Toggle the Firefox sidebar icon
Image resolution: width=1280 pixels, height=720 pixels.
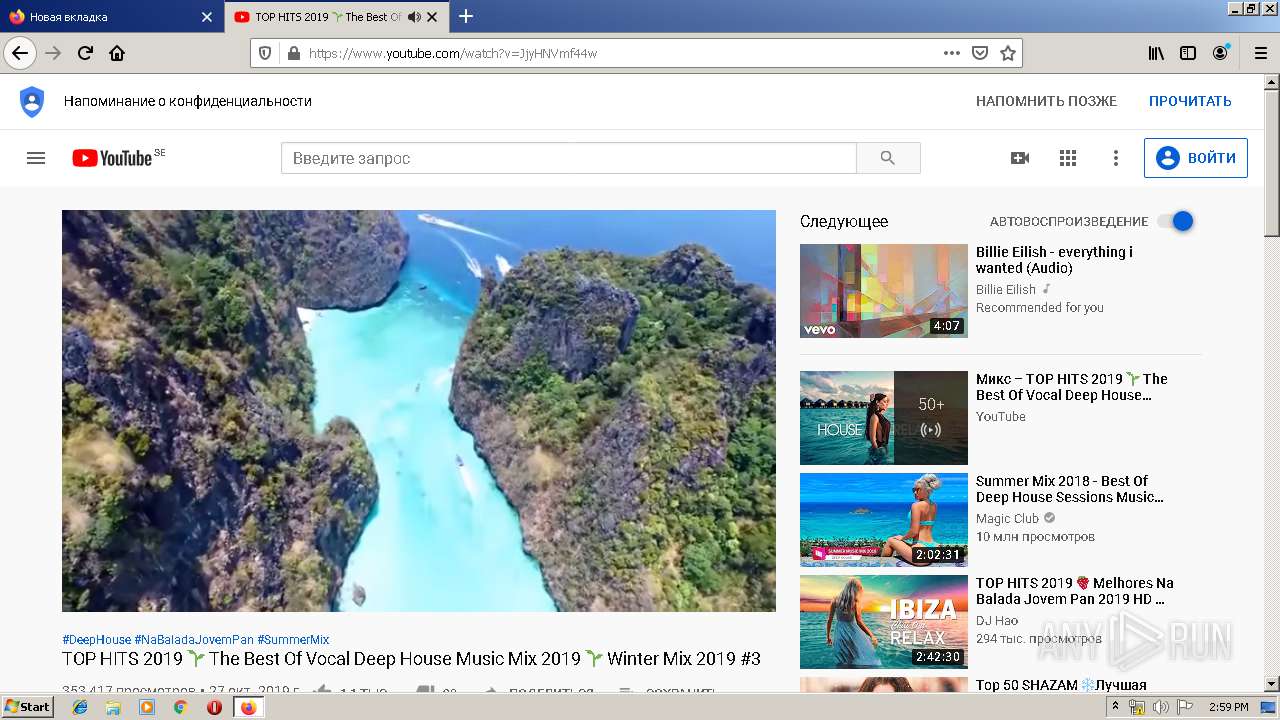pos(1188,53)
